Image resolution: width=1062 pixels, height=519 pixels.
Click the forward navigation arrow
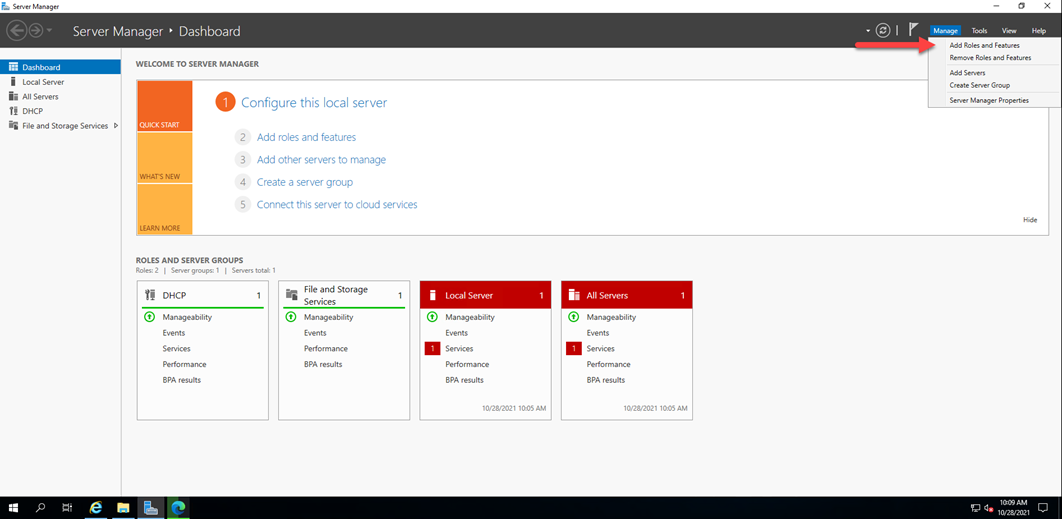click(x=35, y=30)
